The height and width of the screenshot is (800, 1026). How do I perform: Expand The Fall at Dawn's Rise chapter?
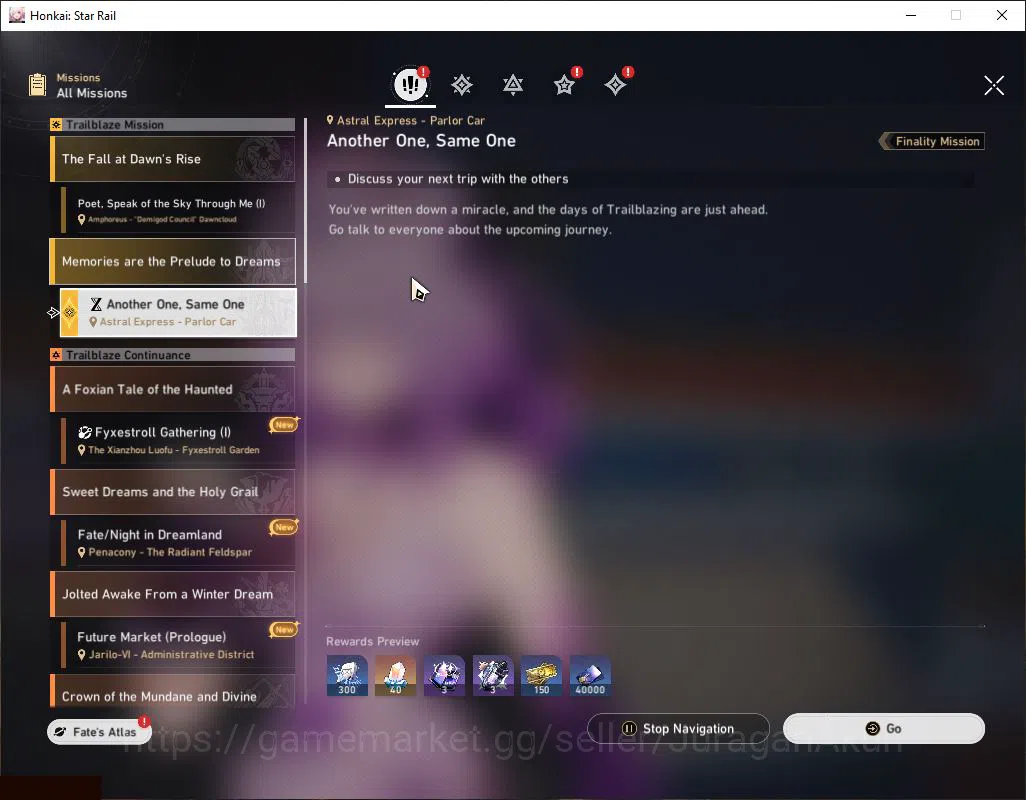coord(173,159)
